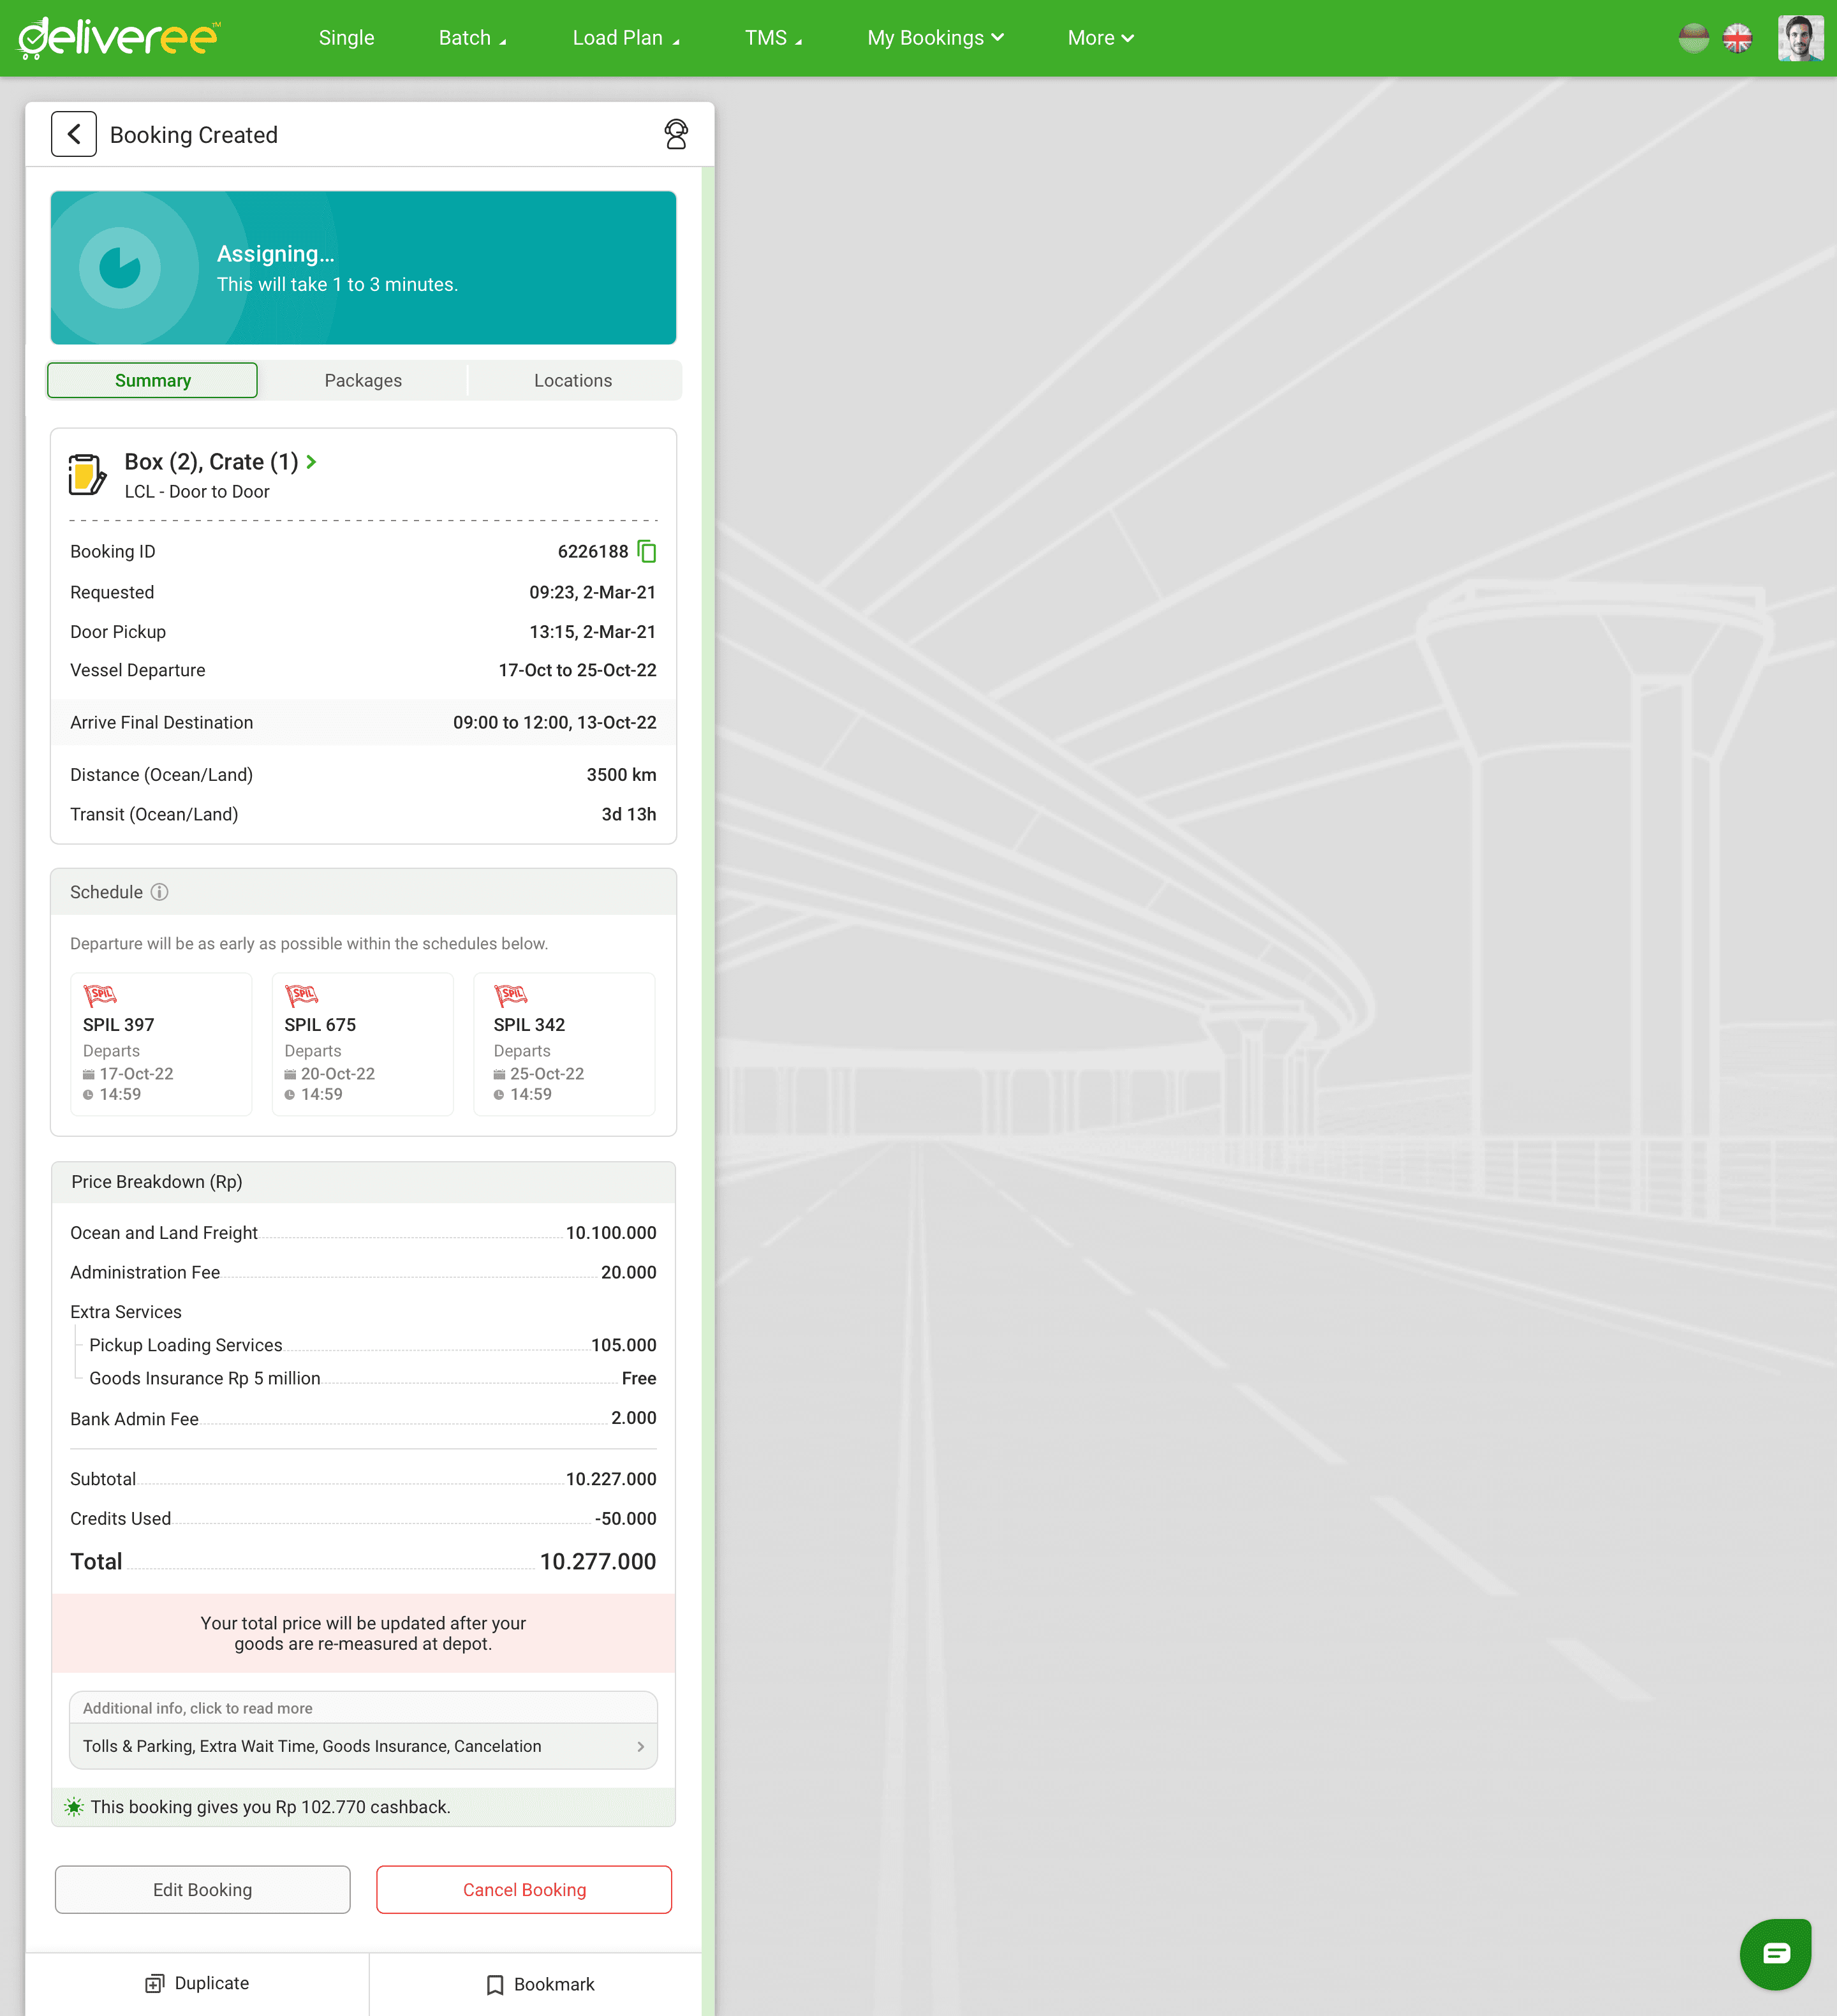Viewport: 1837px width, 2016px height.
Task: Open the green chat widget
Action: (1775, 1954)
